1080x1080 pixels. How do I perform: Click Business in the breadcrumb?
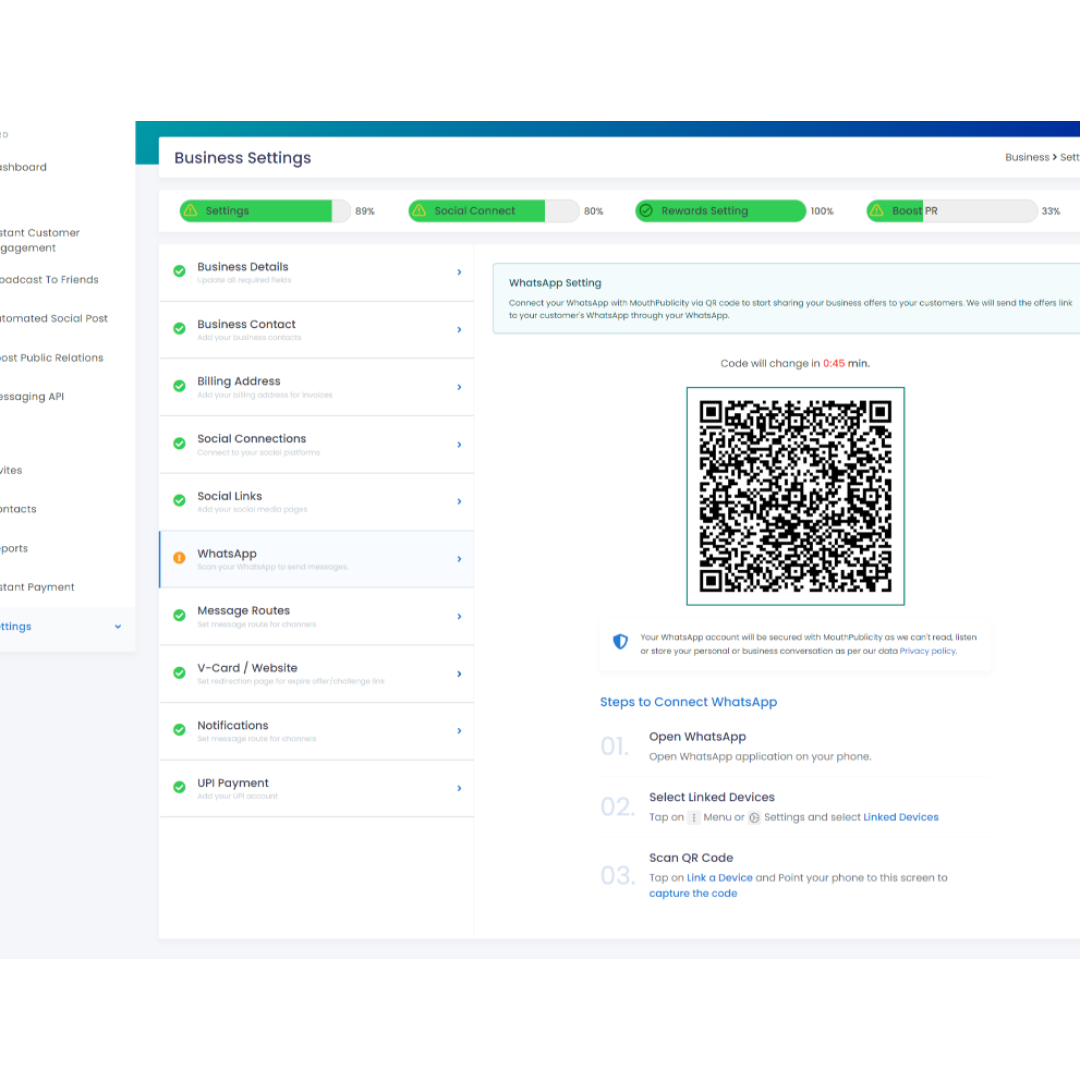coord(1027,158)
